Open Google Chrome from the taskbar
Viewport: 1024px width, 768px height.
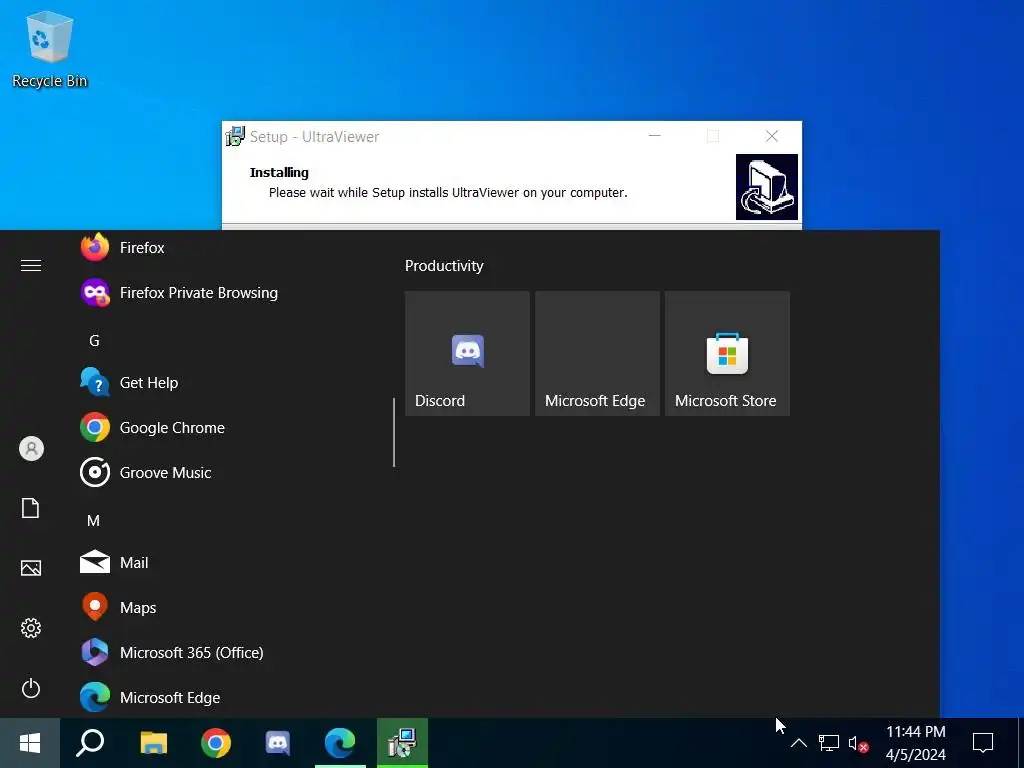pyautogui.click(x=216, y=743)
